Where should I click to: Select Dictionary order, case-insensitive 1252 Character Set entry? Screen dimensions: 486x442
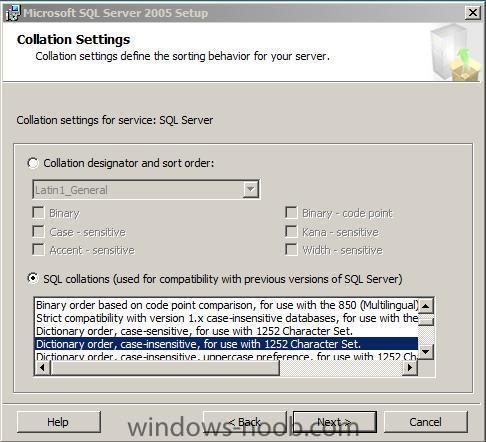point(226,344)
